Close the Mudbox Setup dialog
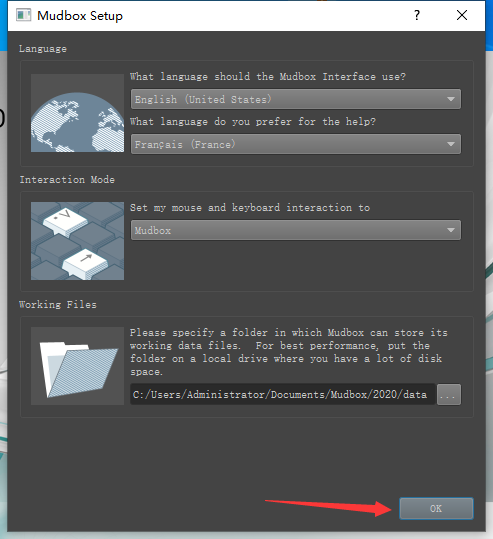 point(462,15)
